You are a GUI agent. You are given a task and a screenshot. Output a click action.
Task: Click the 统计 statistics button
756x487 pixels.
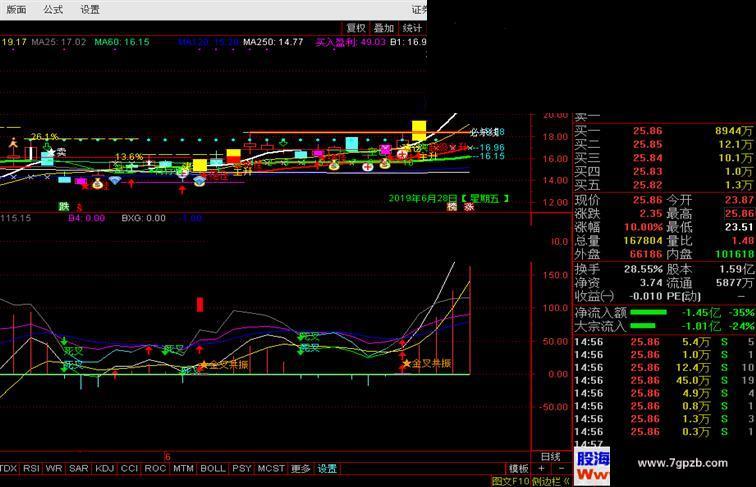412,28
